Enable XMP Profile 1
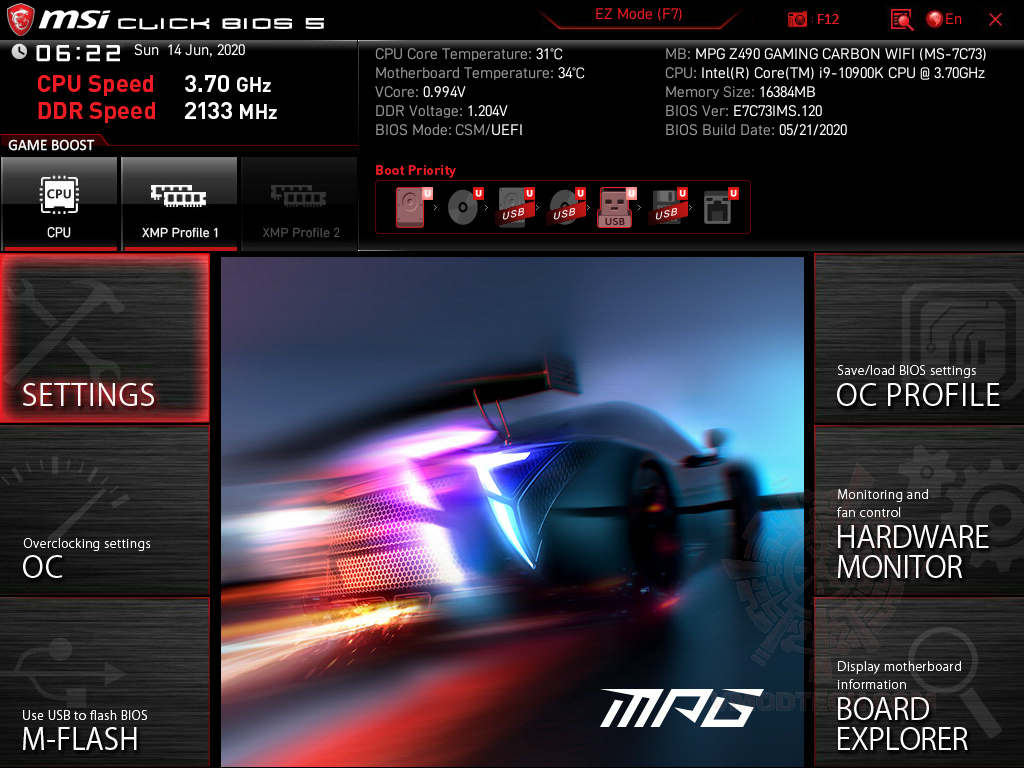 180,204
